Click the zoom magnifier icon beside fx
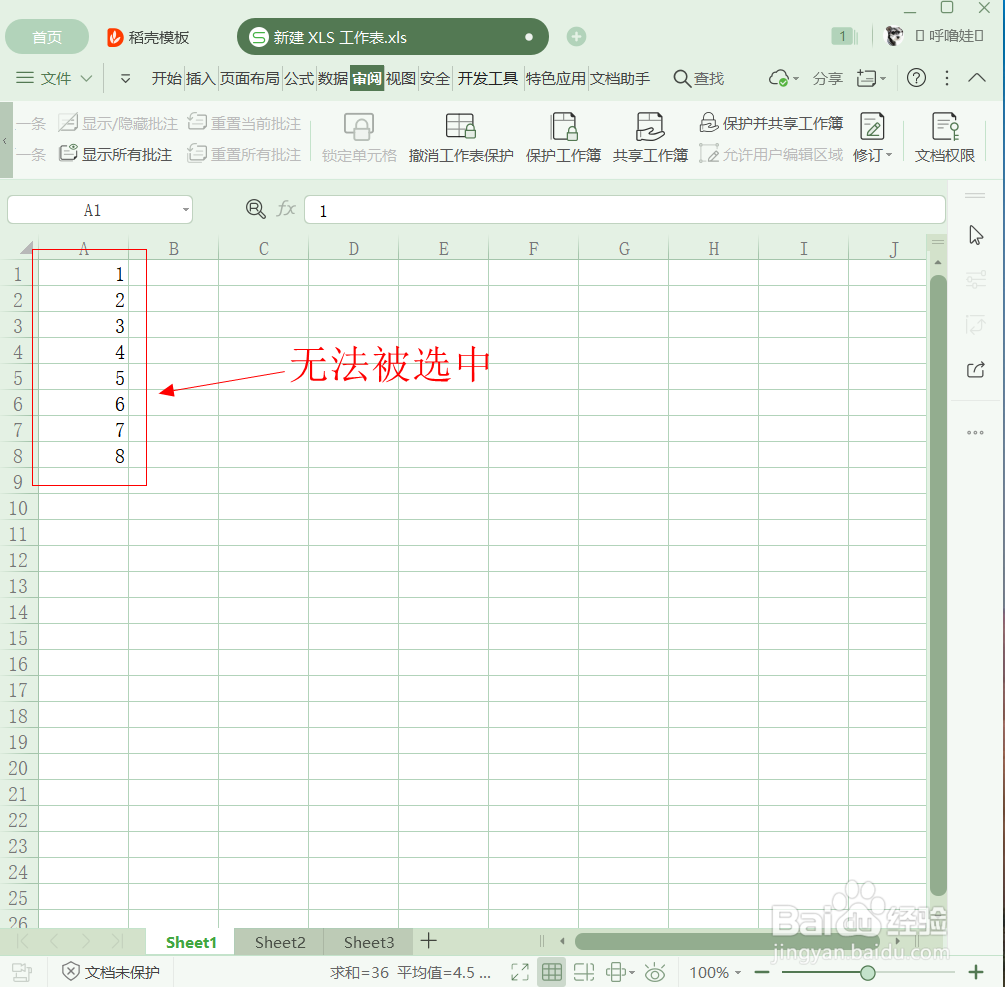 pos(256,209)
